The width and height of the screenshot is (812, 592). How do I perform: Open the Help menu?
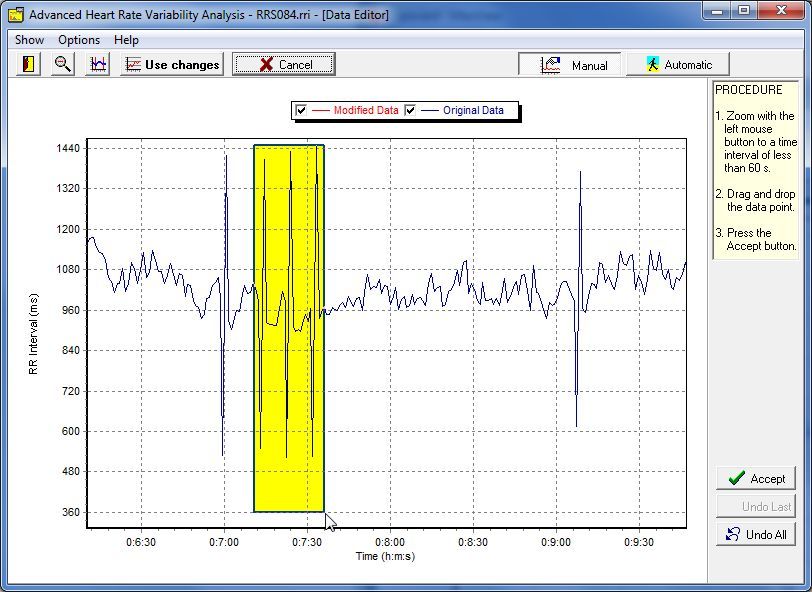[126, 40]
